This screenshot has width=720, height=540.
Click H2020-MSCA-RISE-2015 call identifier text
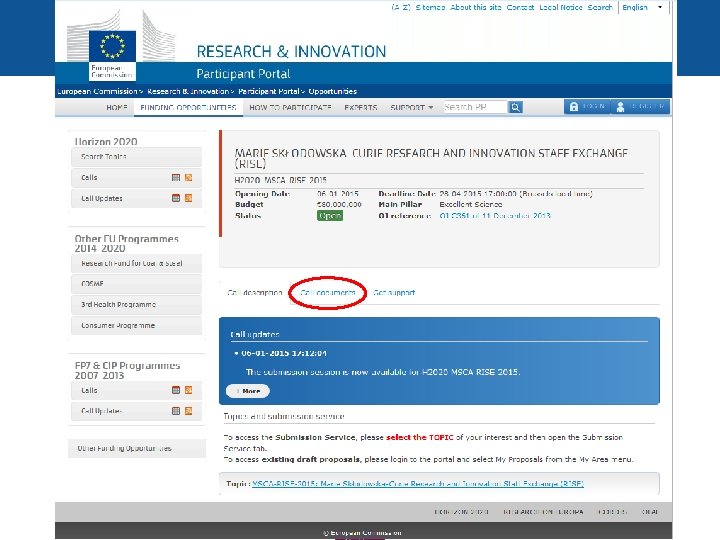coord(280,180)
